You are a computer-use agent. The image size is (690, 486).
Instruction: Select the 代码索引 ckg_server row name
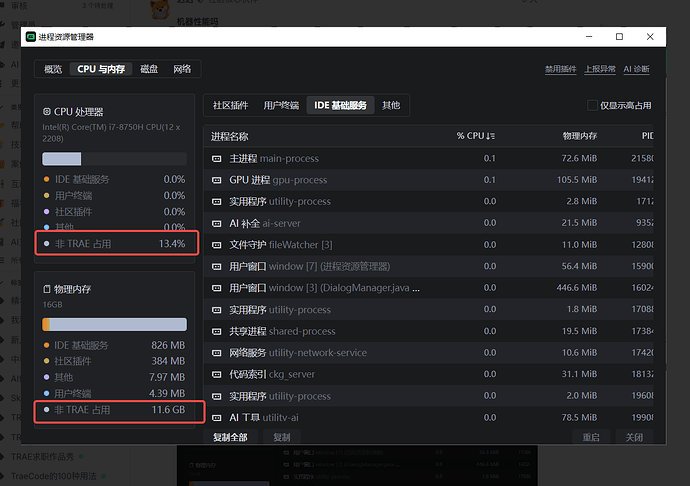(x=272, y=375)
